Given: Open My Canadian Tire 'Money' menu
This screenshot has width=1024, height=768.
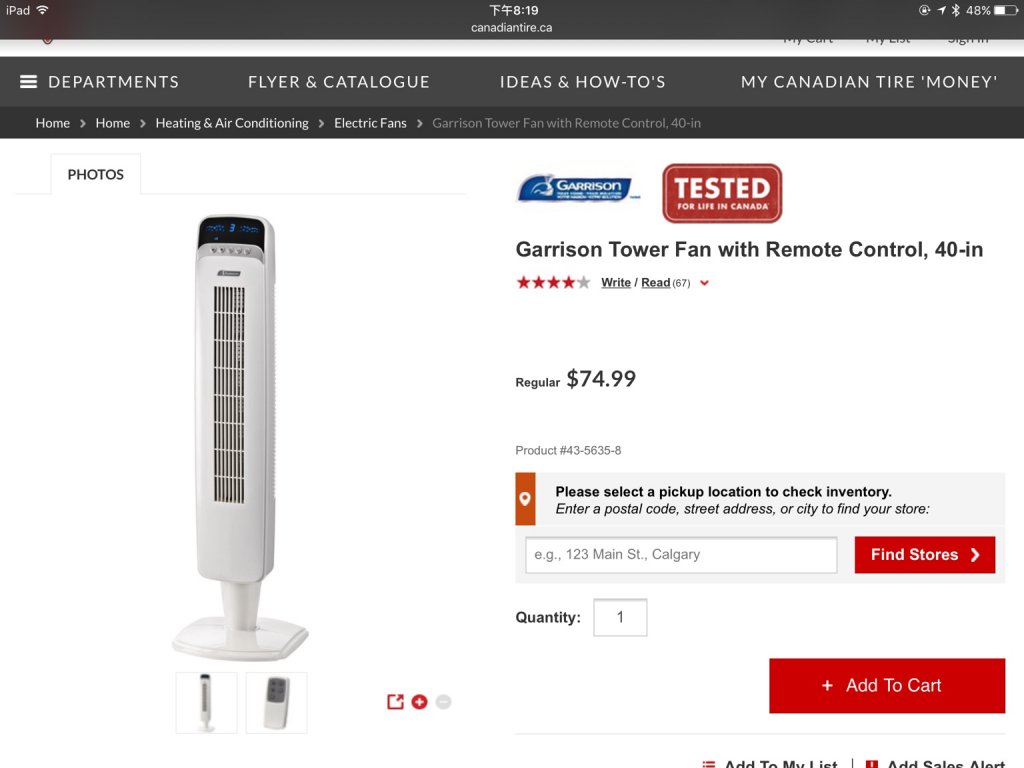Looking at the screenshot, I should tap(869, 82).
